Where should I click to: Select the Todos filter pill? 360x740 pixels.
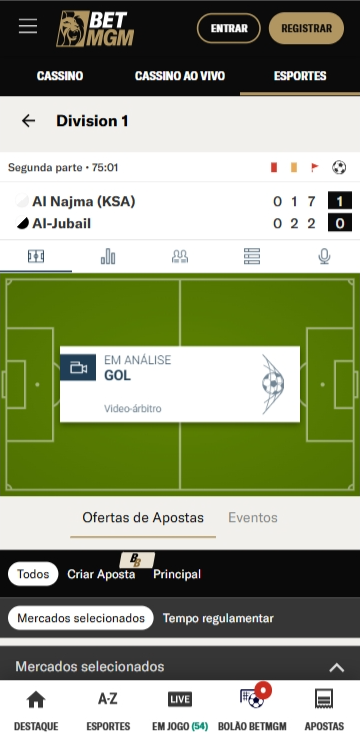point(33,574)
